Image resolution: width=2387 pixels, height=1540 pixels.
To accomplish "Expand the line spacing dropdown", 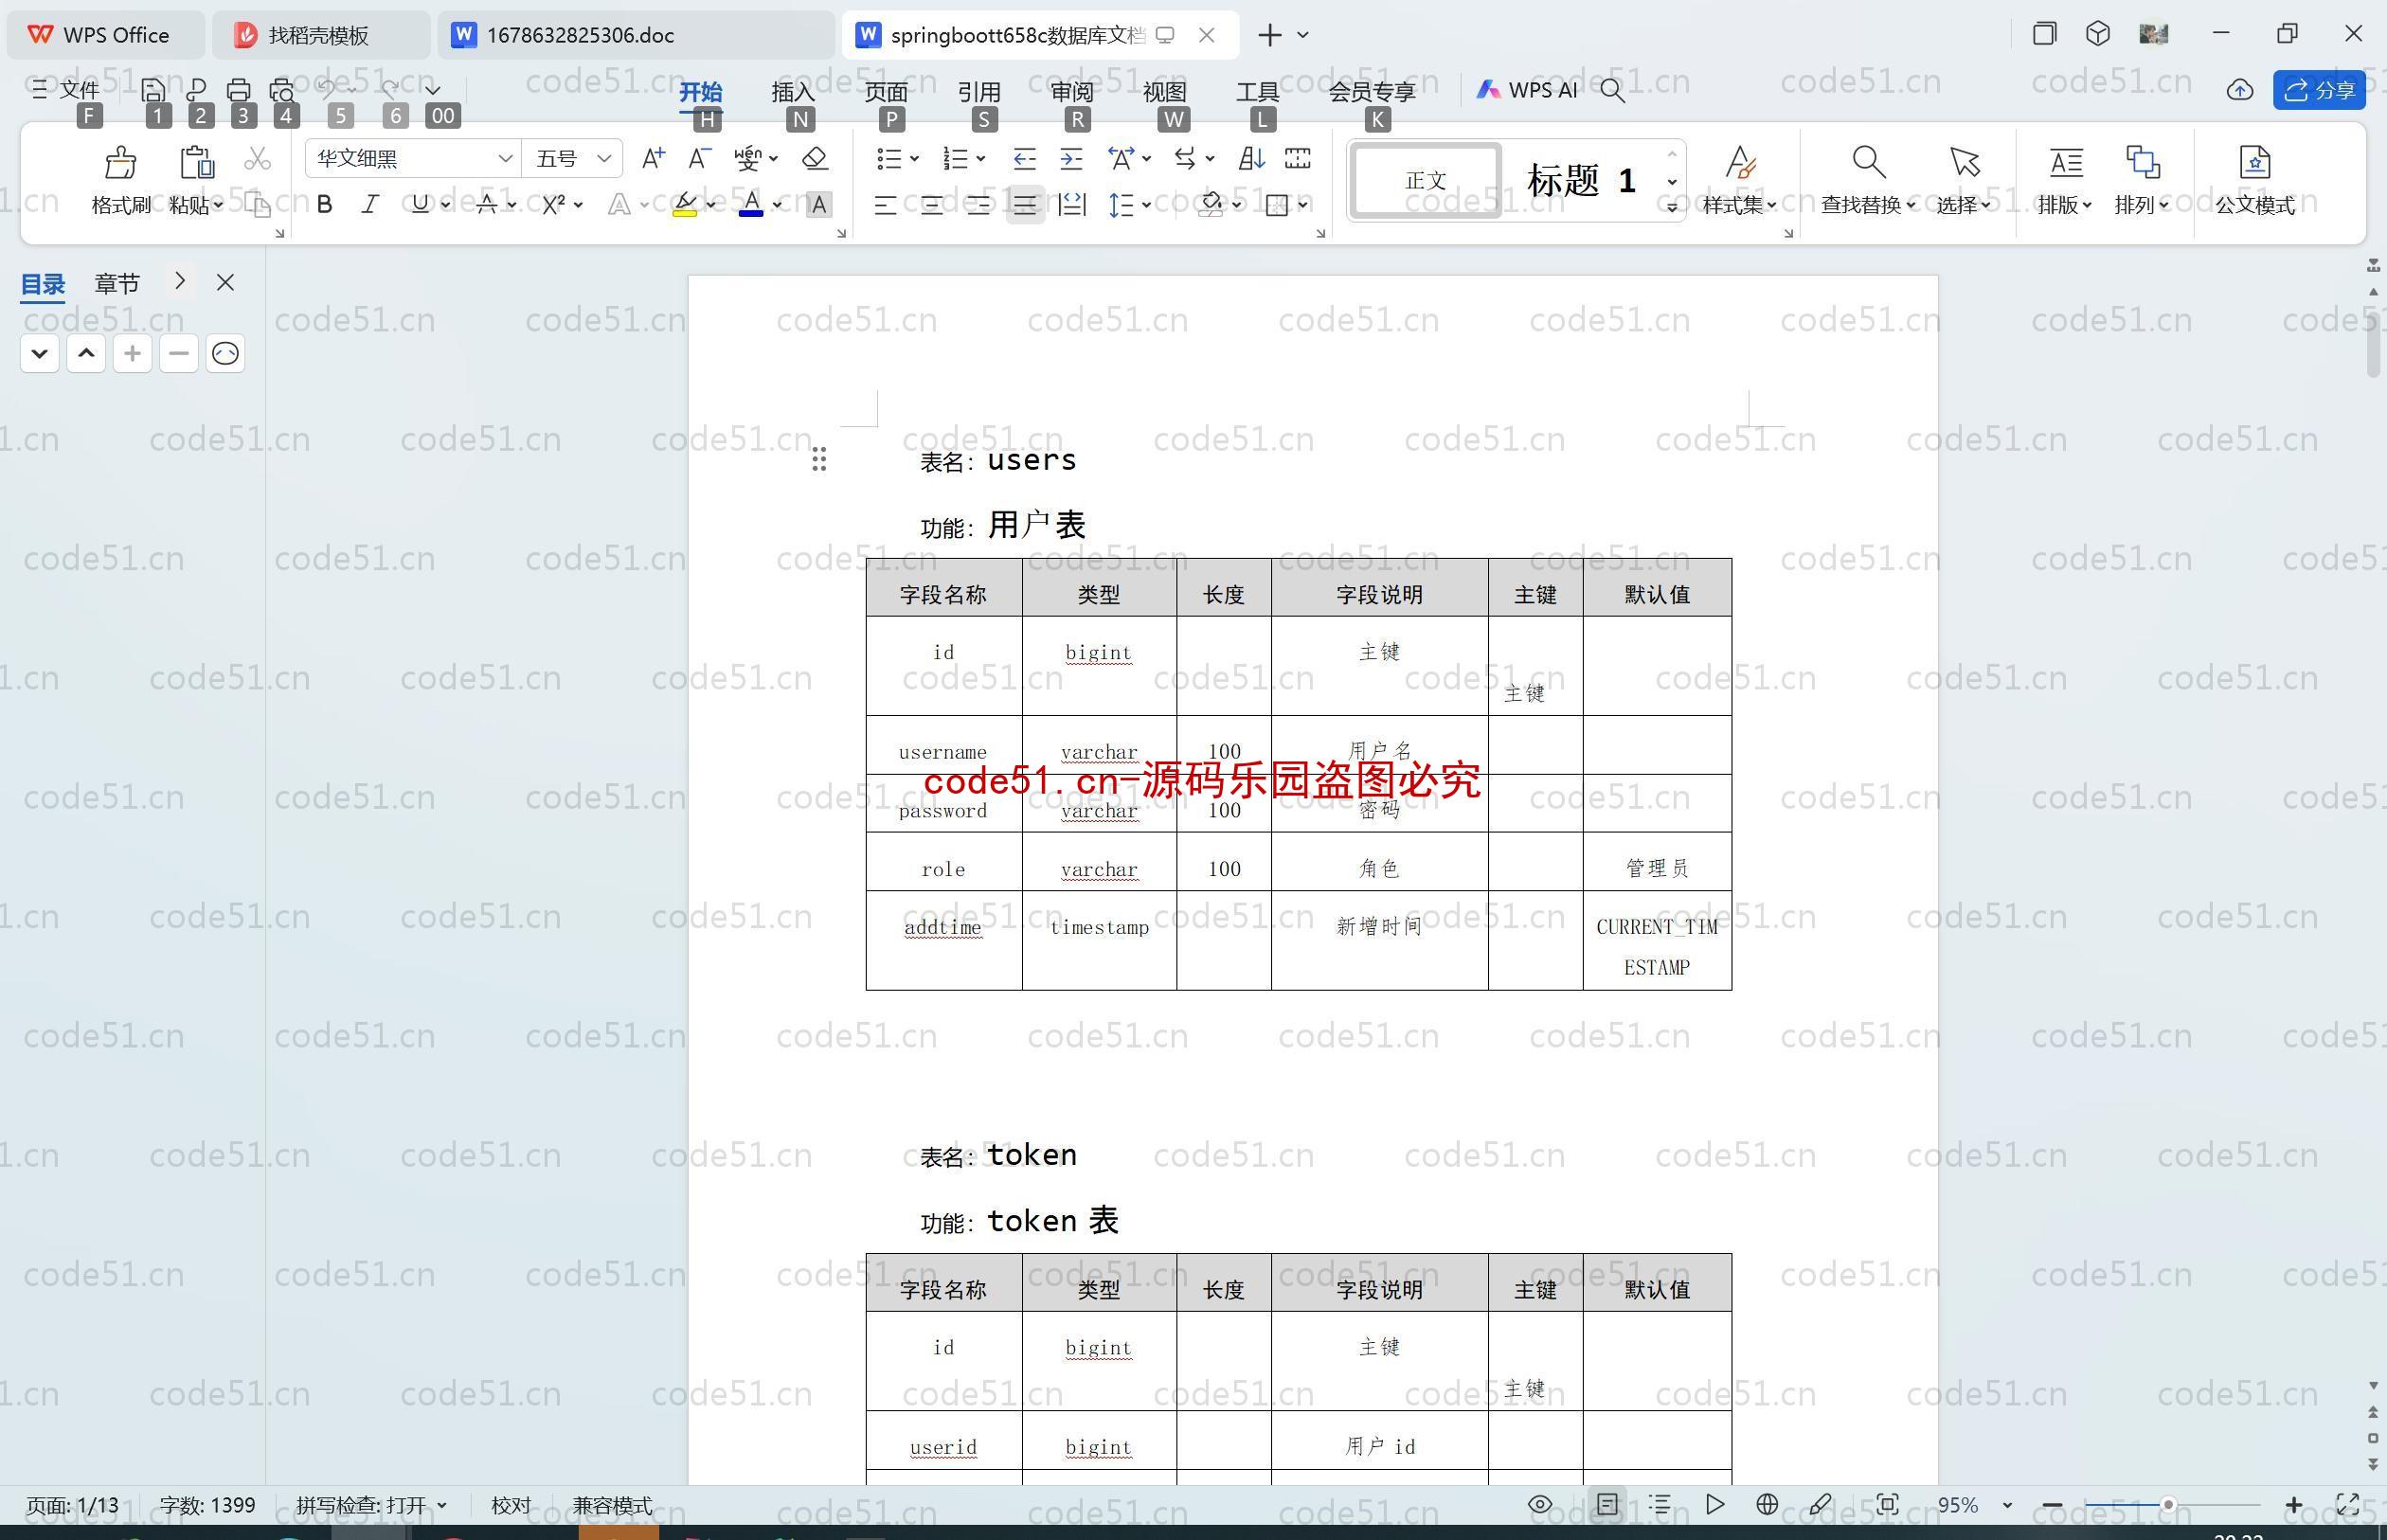I will point(1146,205).
